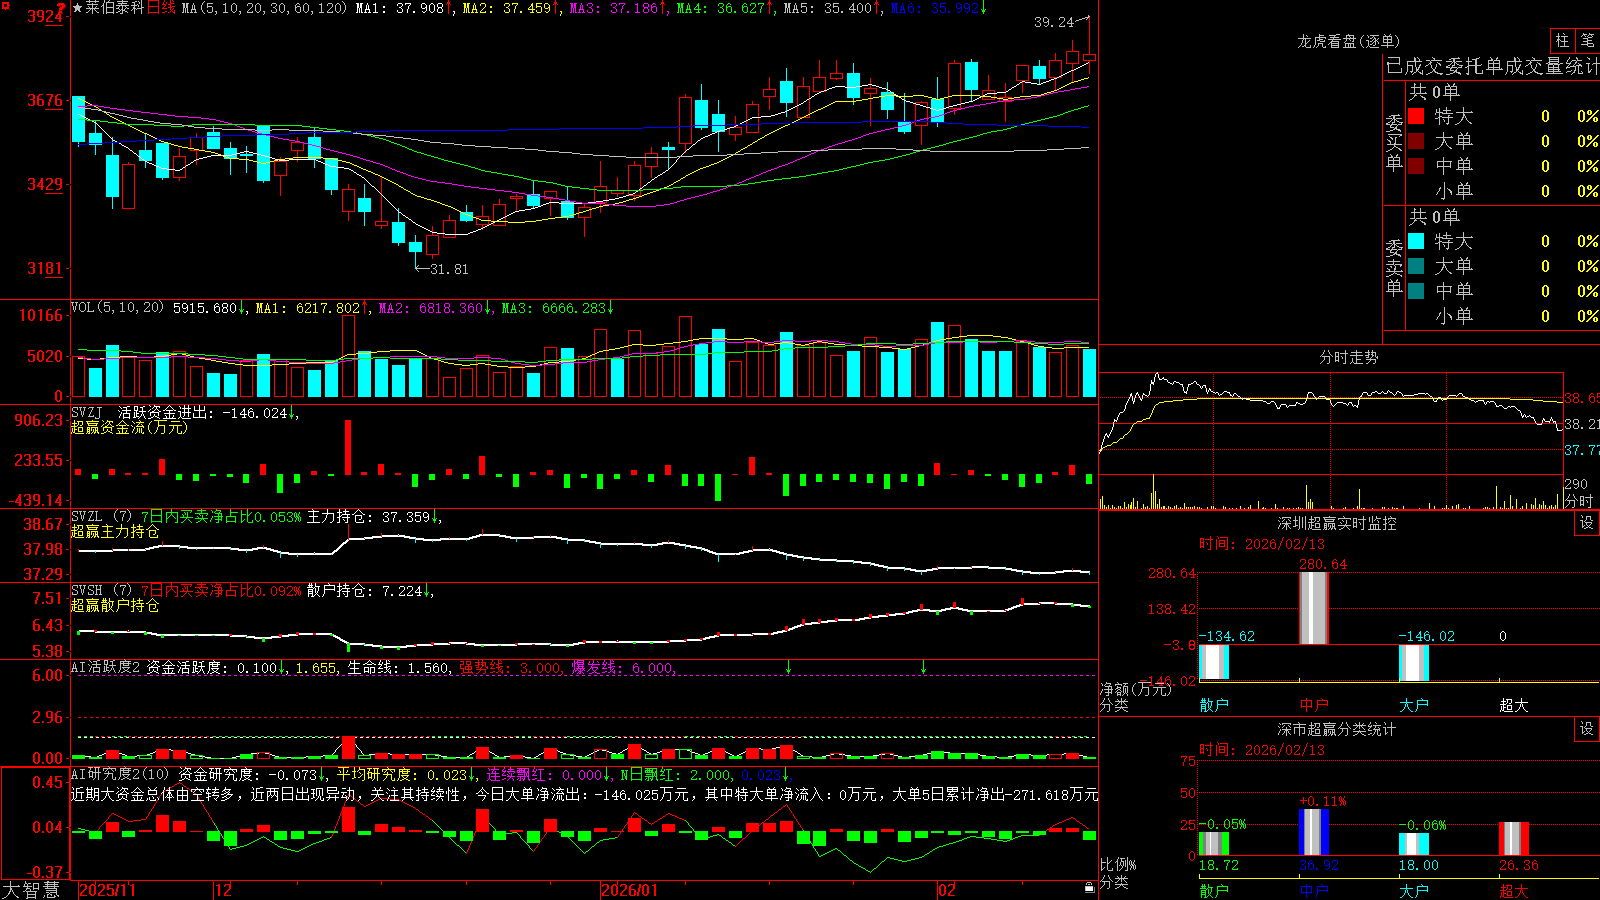
Task: Click the 超赢资金流(万元) indicator name
Action: point(129,427)
